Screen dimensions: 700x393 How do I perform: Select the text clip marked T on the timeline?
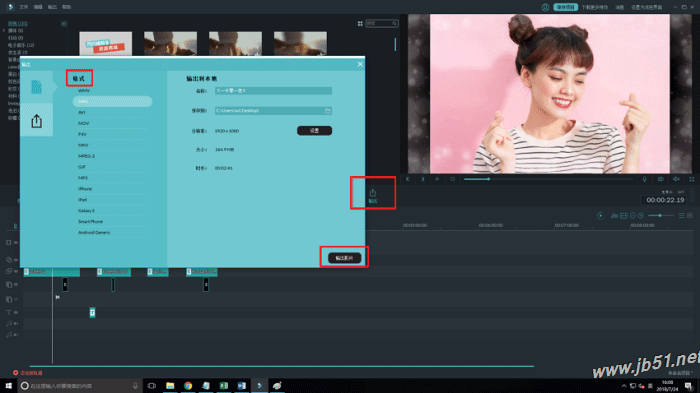click(x=92, y=313)
